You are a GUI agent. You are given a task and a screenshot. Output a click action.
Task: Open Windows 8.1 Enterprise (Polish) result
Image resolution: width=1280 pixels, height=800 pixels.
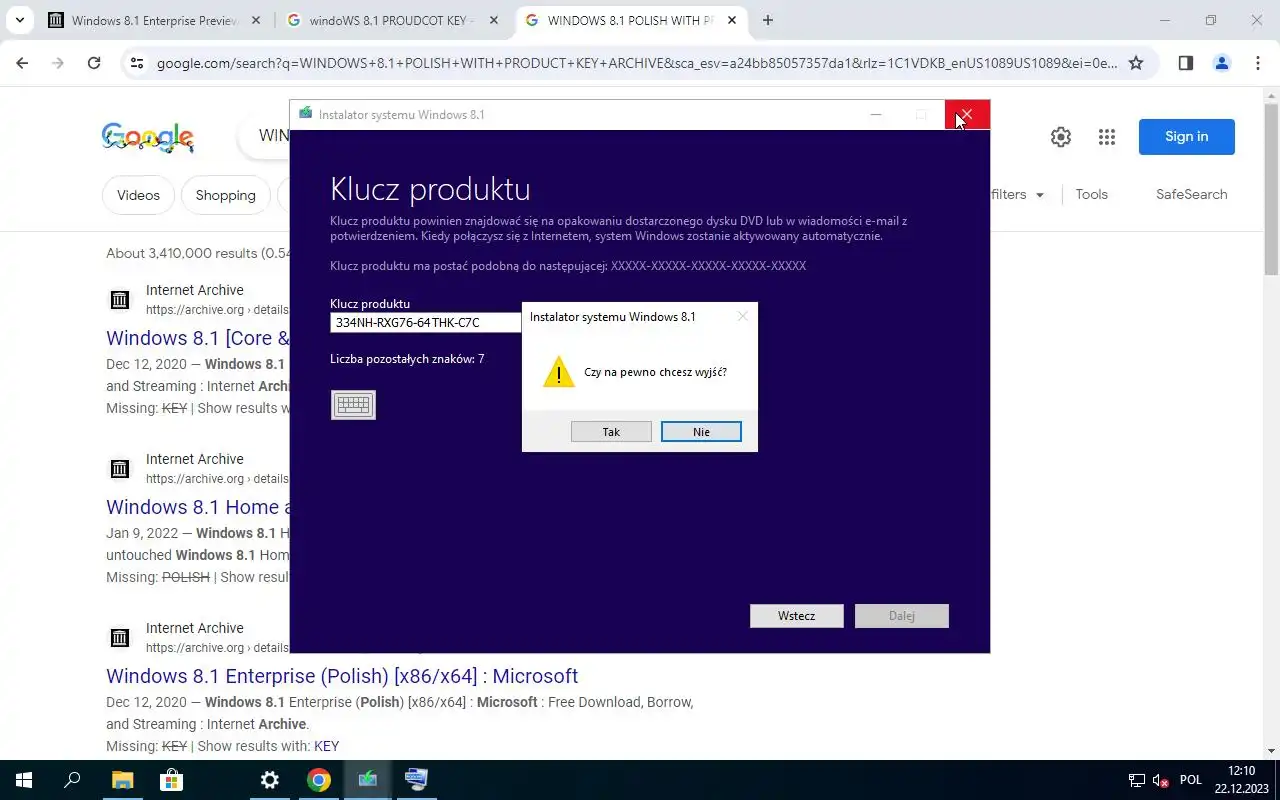342,676
